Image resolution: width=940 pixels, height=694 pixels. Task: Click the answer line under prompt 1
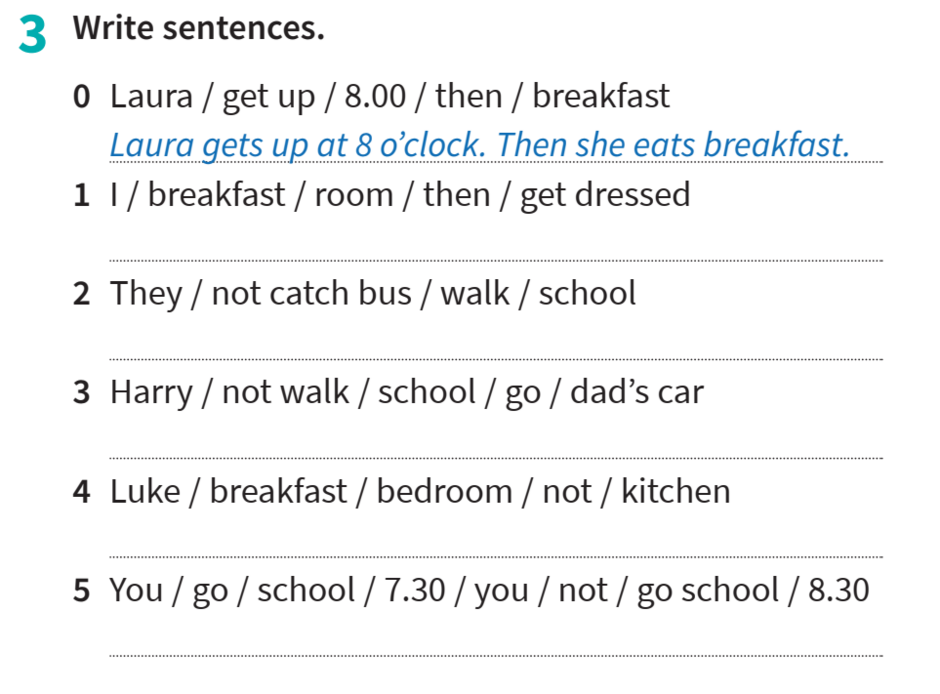tap(496, 261)
